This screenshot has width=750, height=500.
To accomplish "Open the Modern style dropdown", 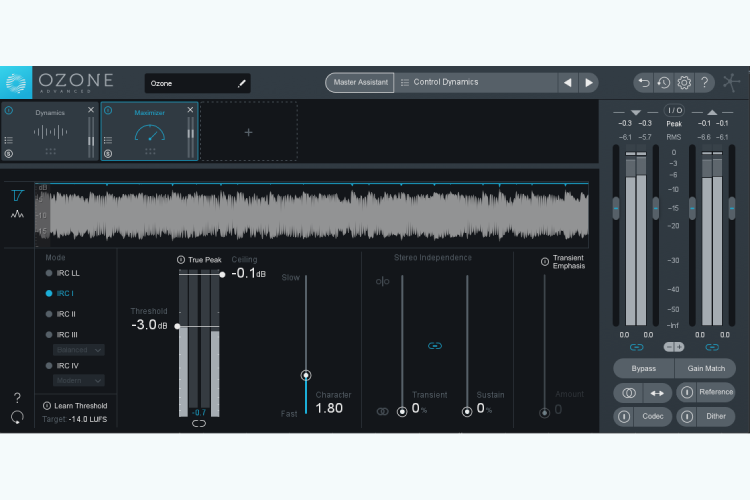I will 78,380.
